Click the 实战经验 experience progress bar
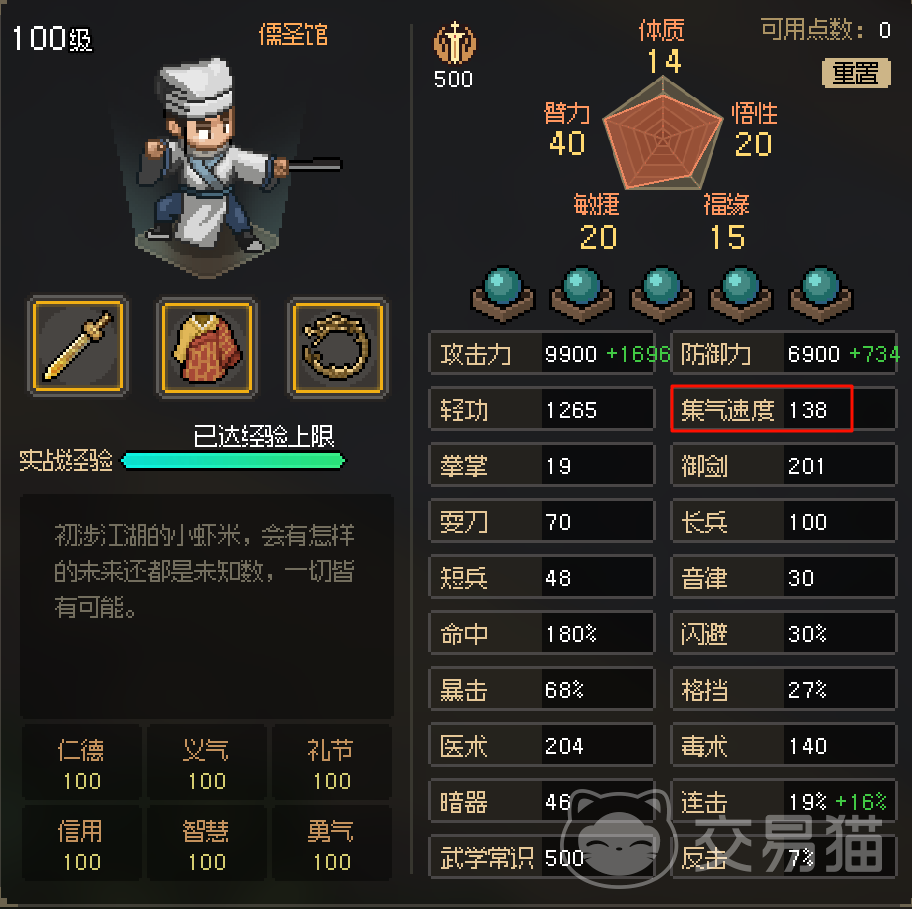This screenshot has width=912, height=909. (233, 461)
